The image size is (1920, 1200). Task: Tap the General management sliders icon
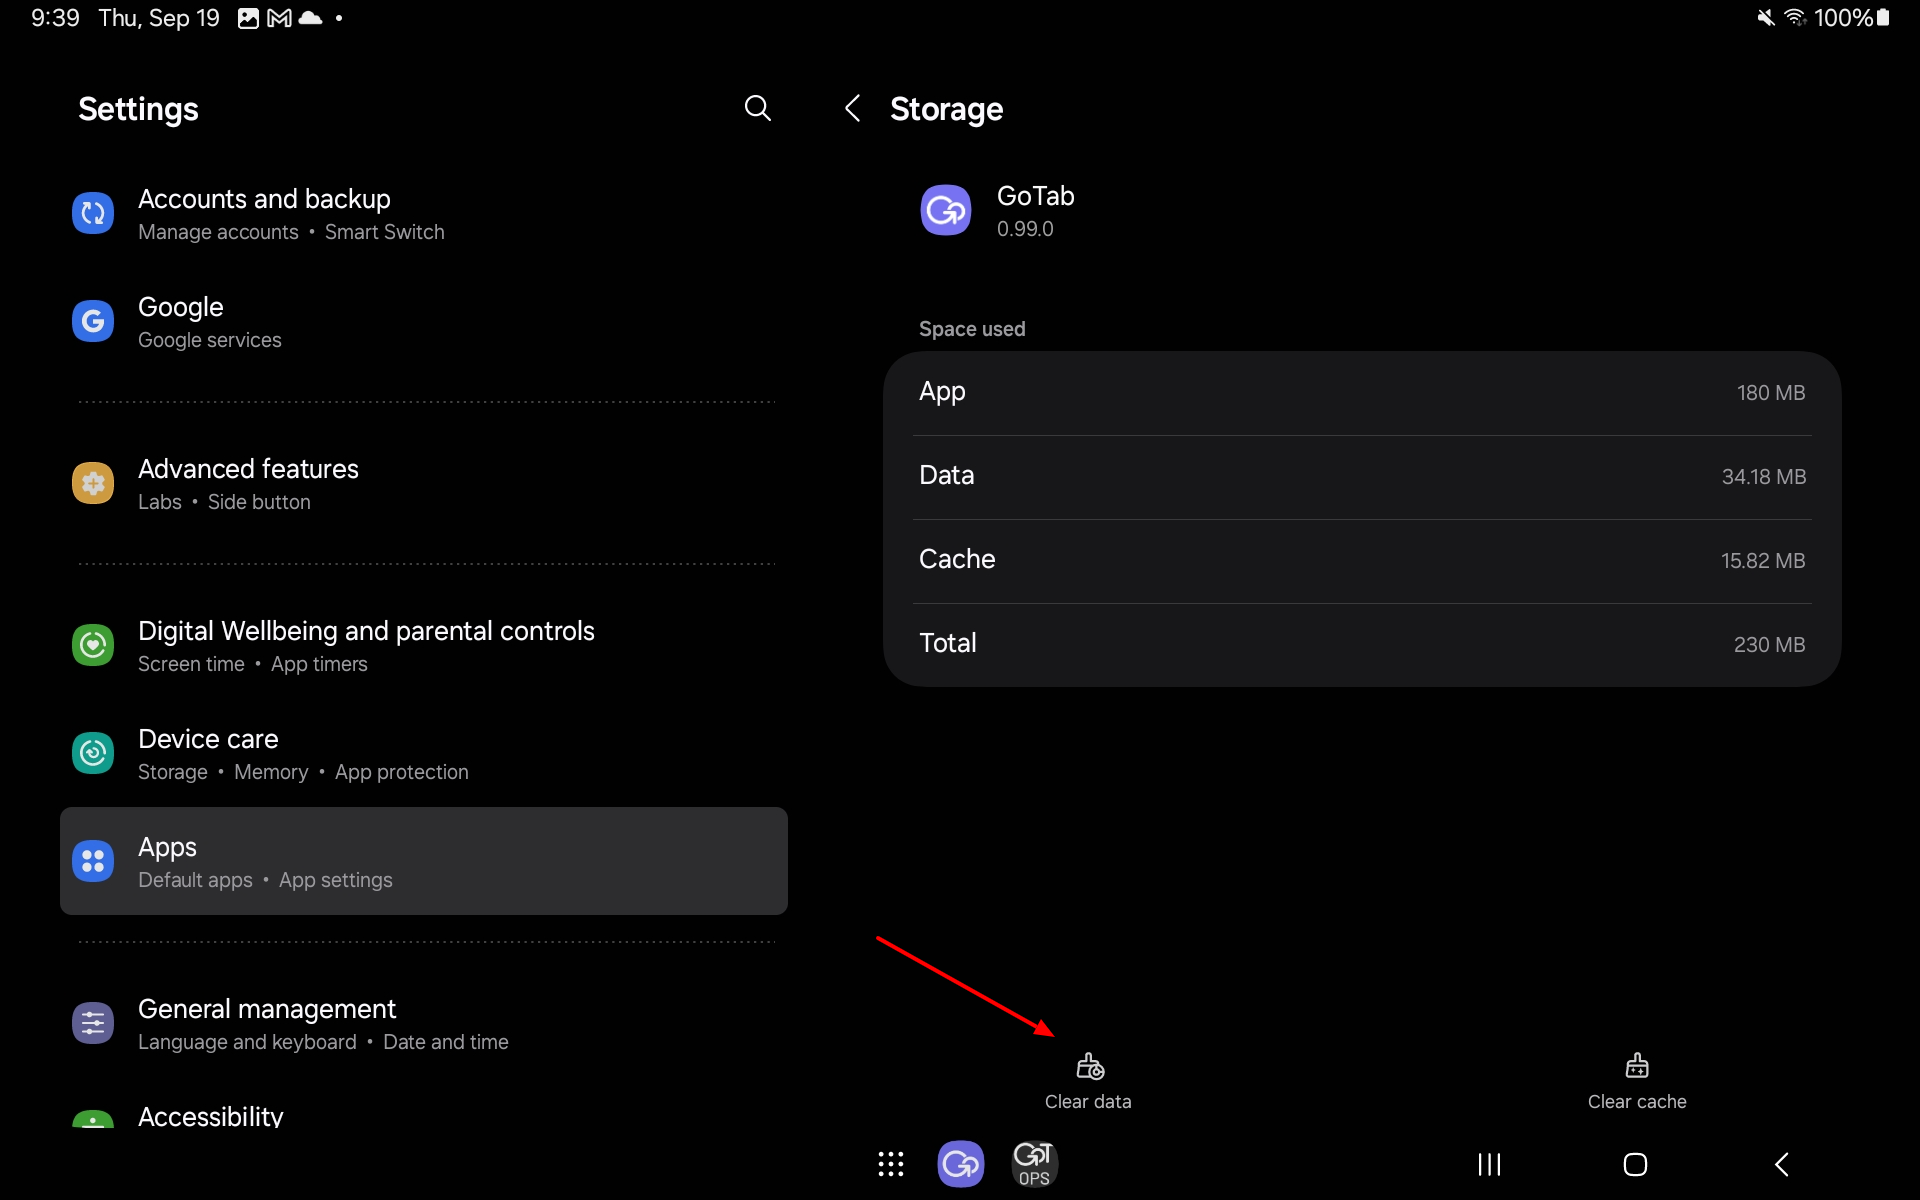coord(92,1022)
